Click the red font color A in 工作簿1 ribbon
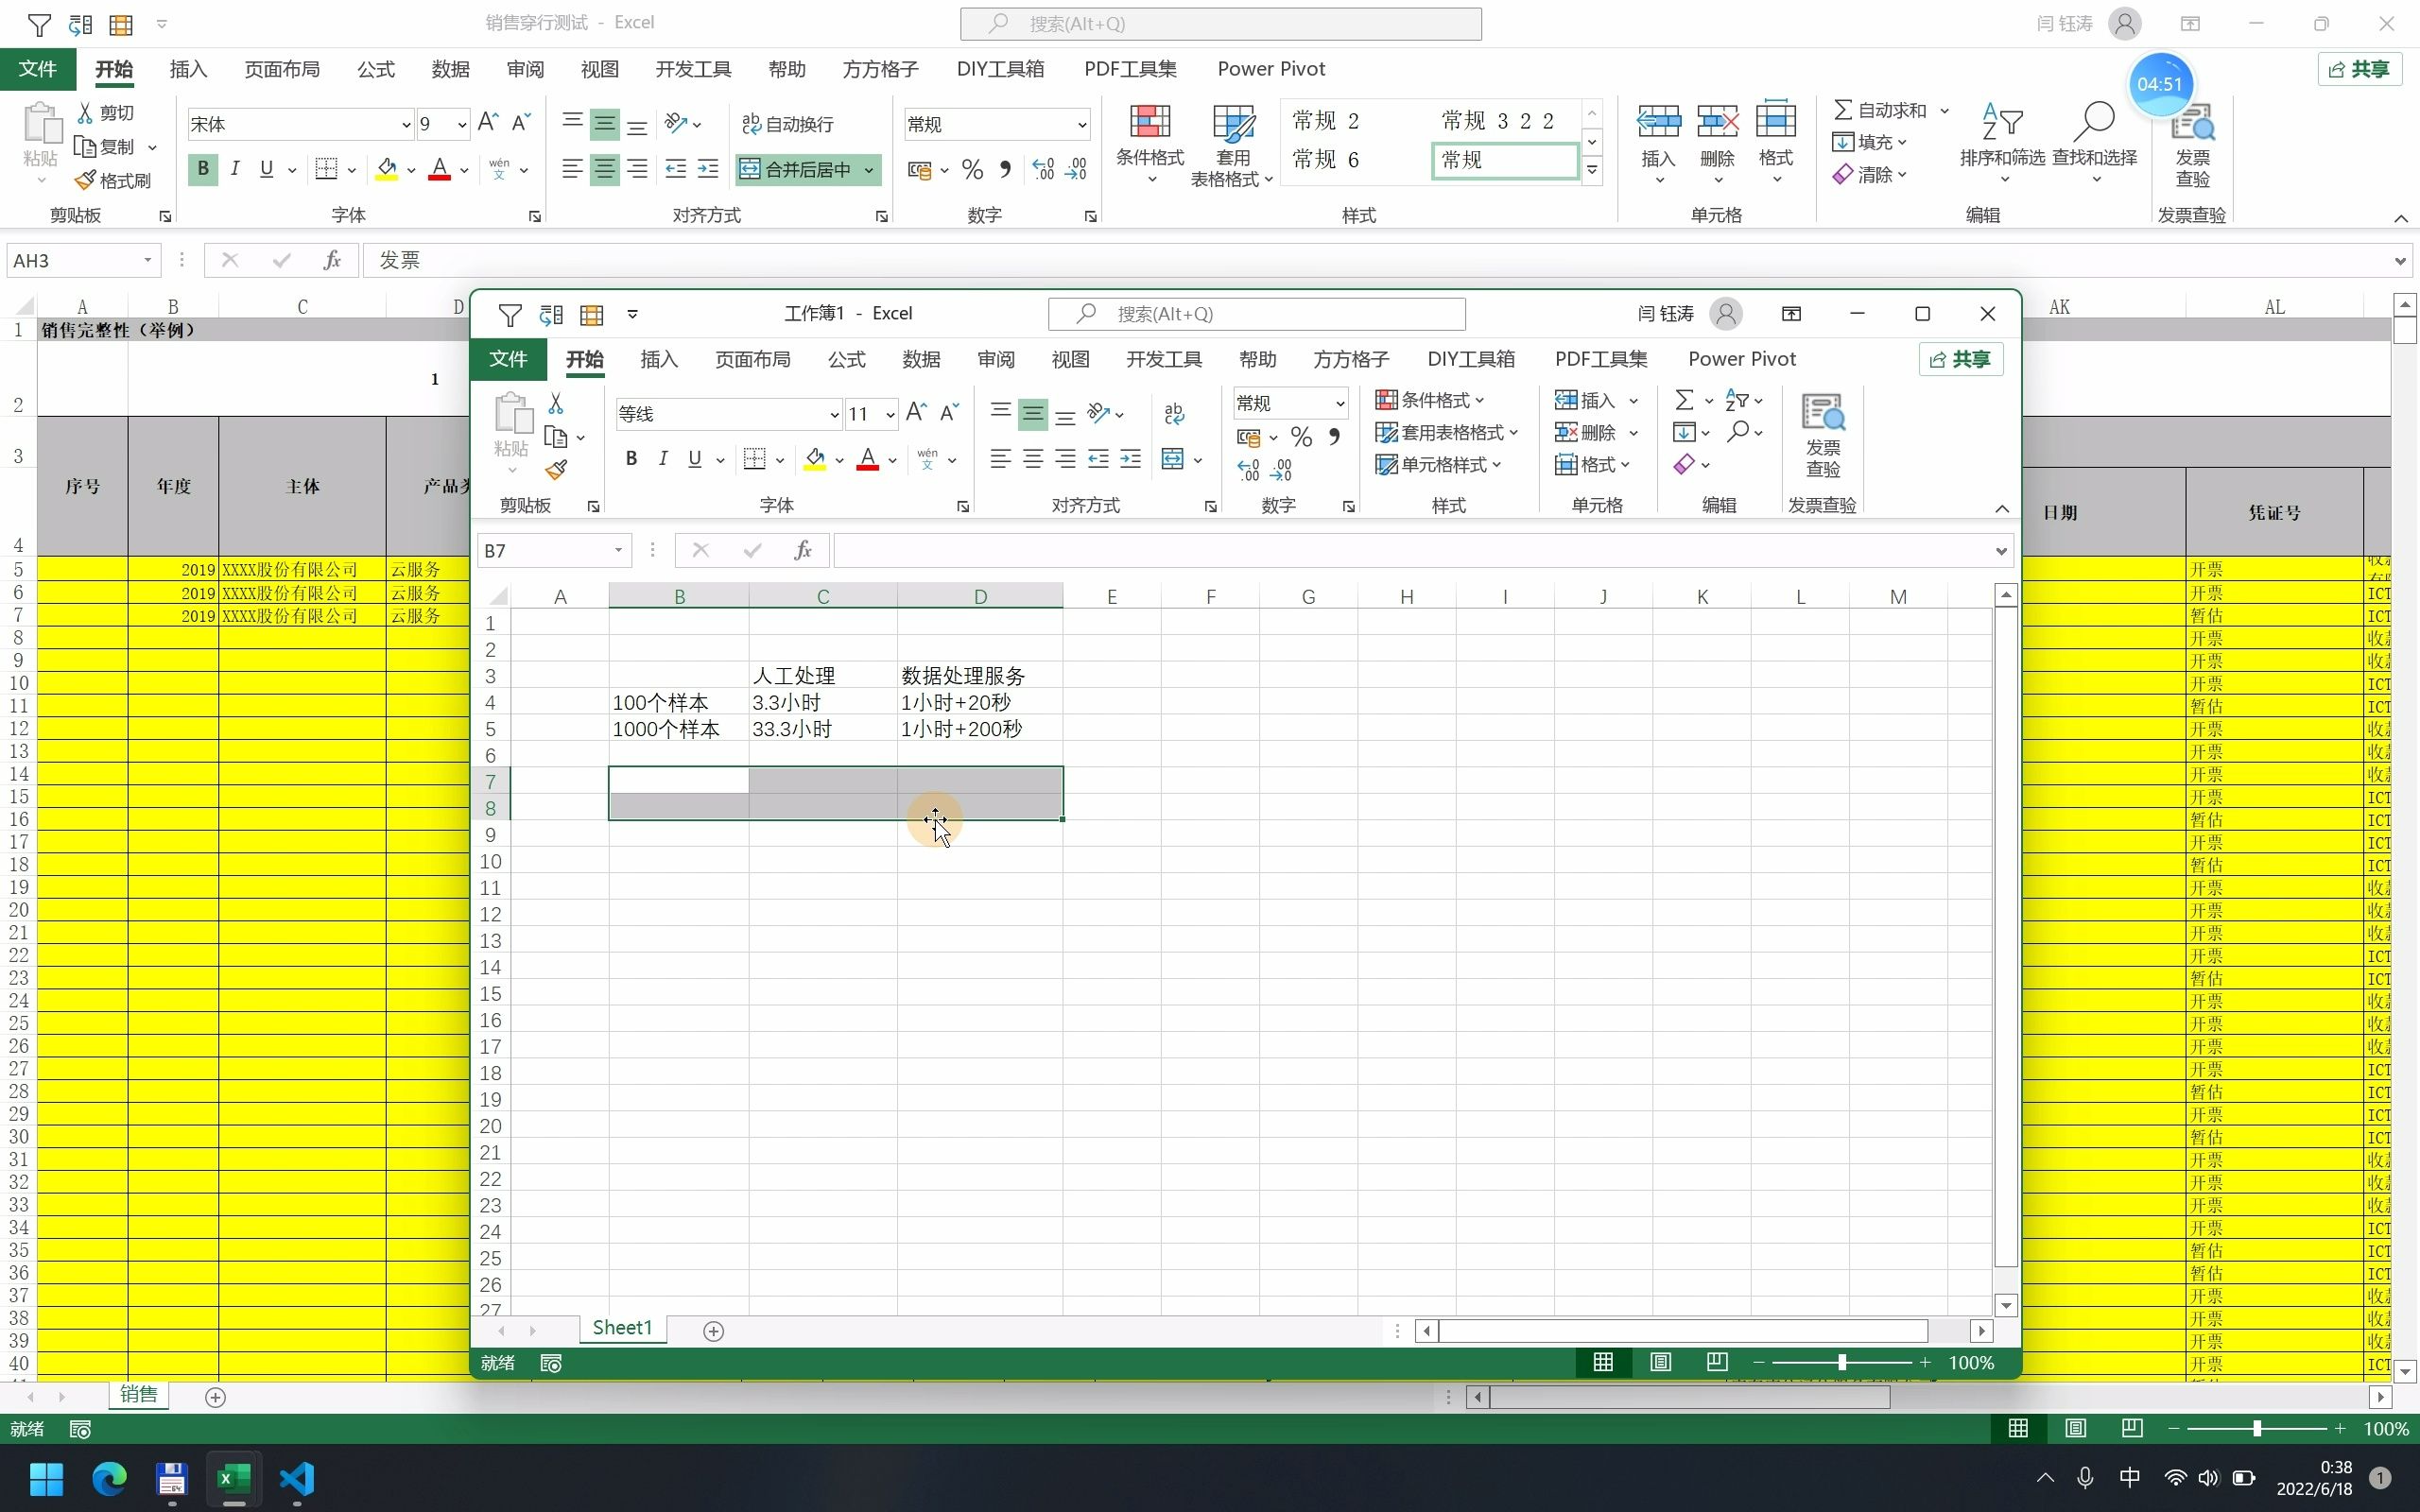2420x1512 pixels. pyautogui.click(x=868, y=459)
